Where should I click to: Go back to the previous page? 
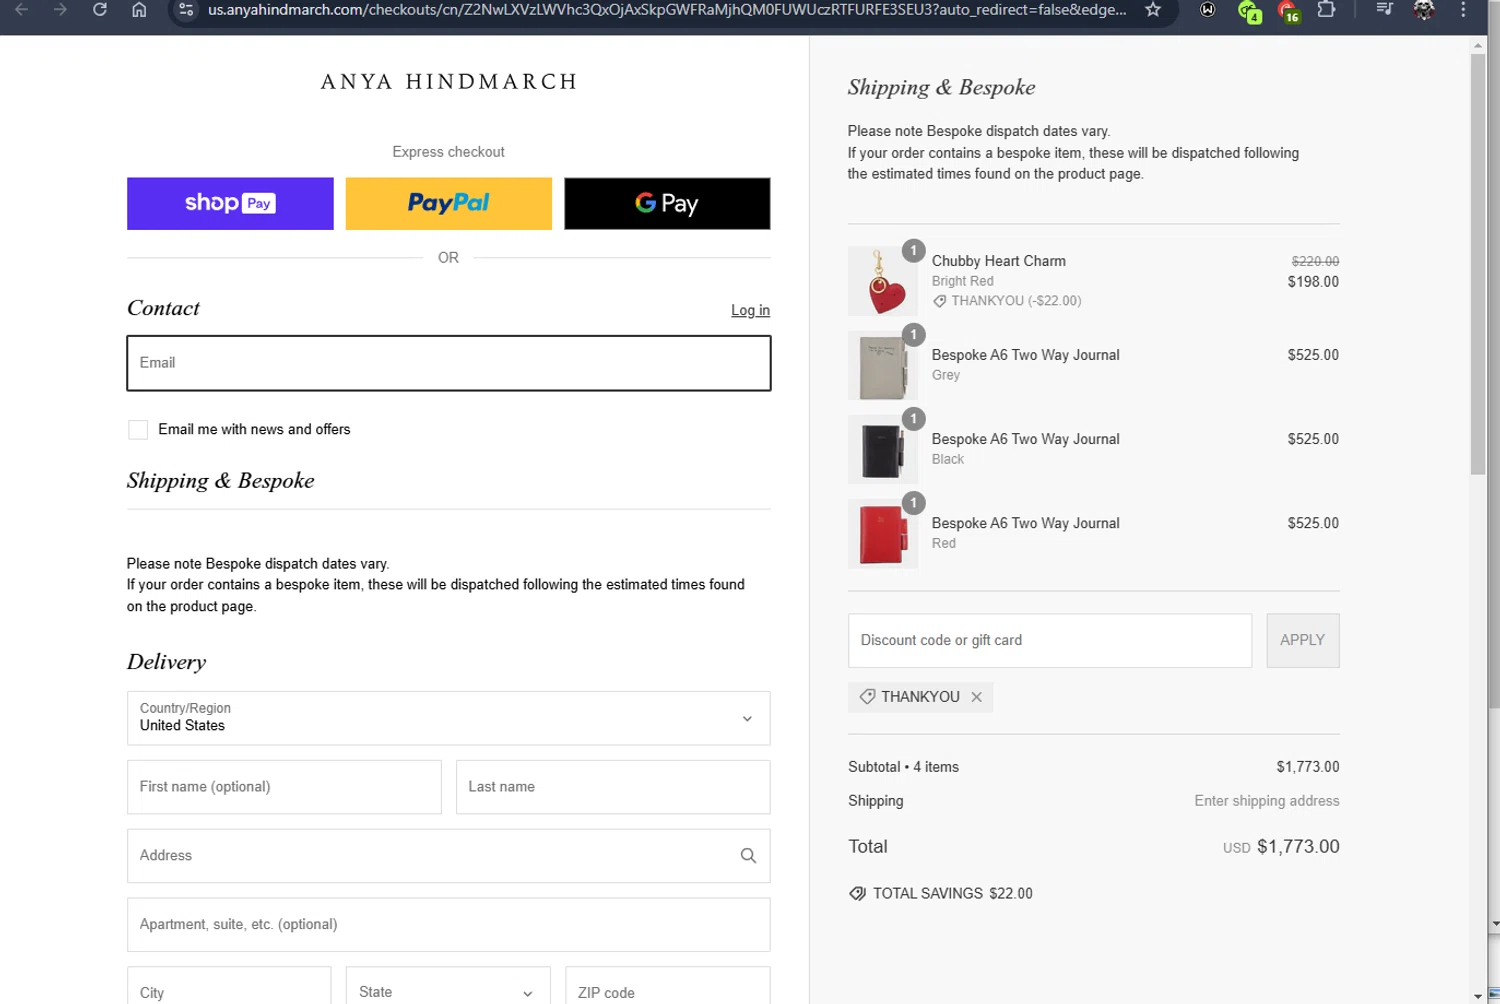click(x=21, y=10)
